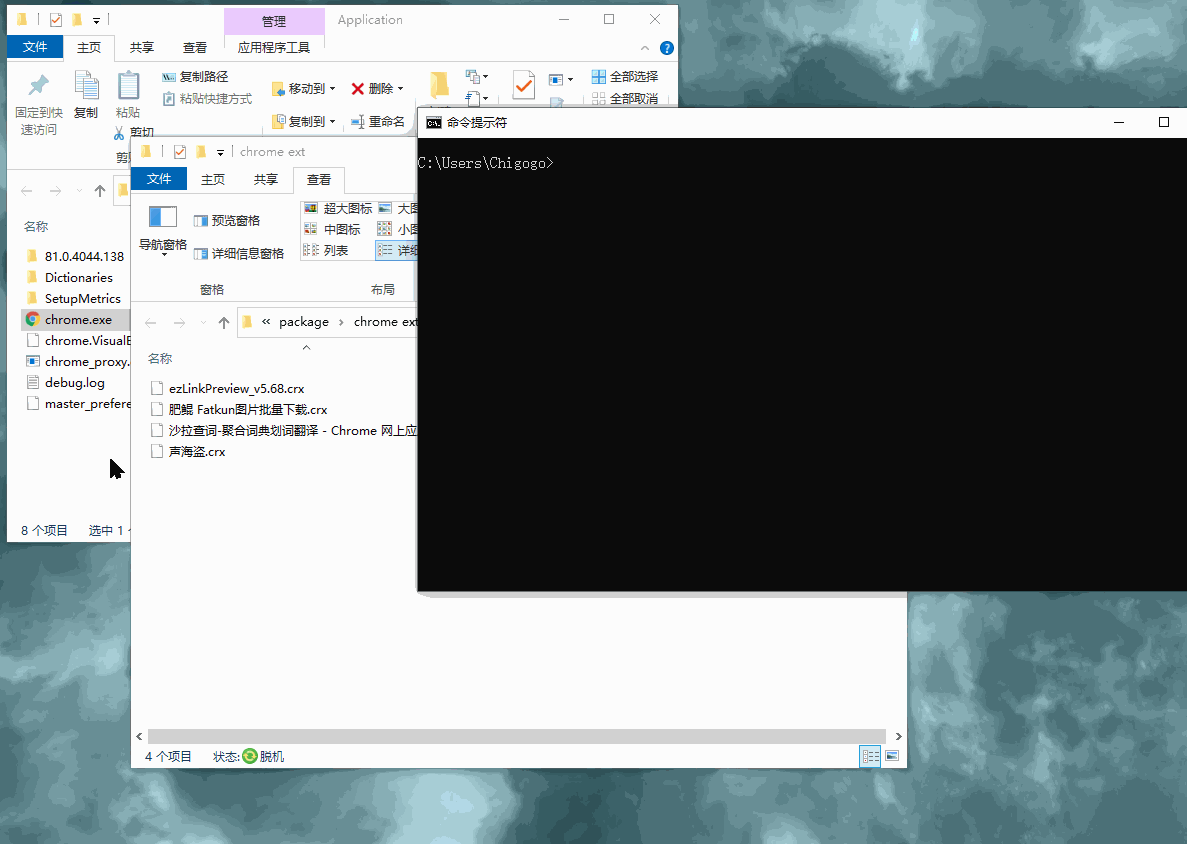
Task: Expand the 移动到 dropdown
Action: coord(332,89)
